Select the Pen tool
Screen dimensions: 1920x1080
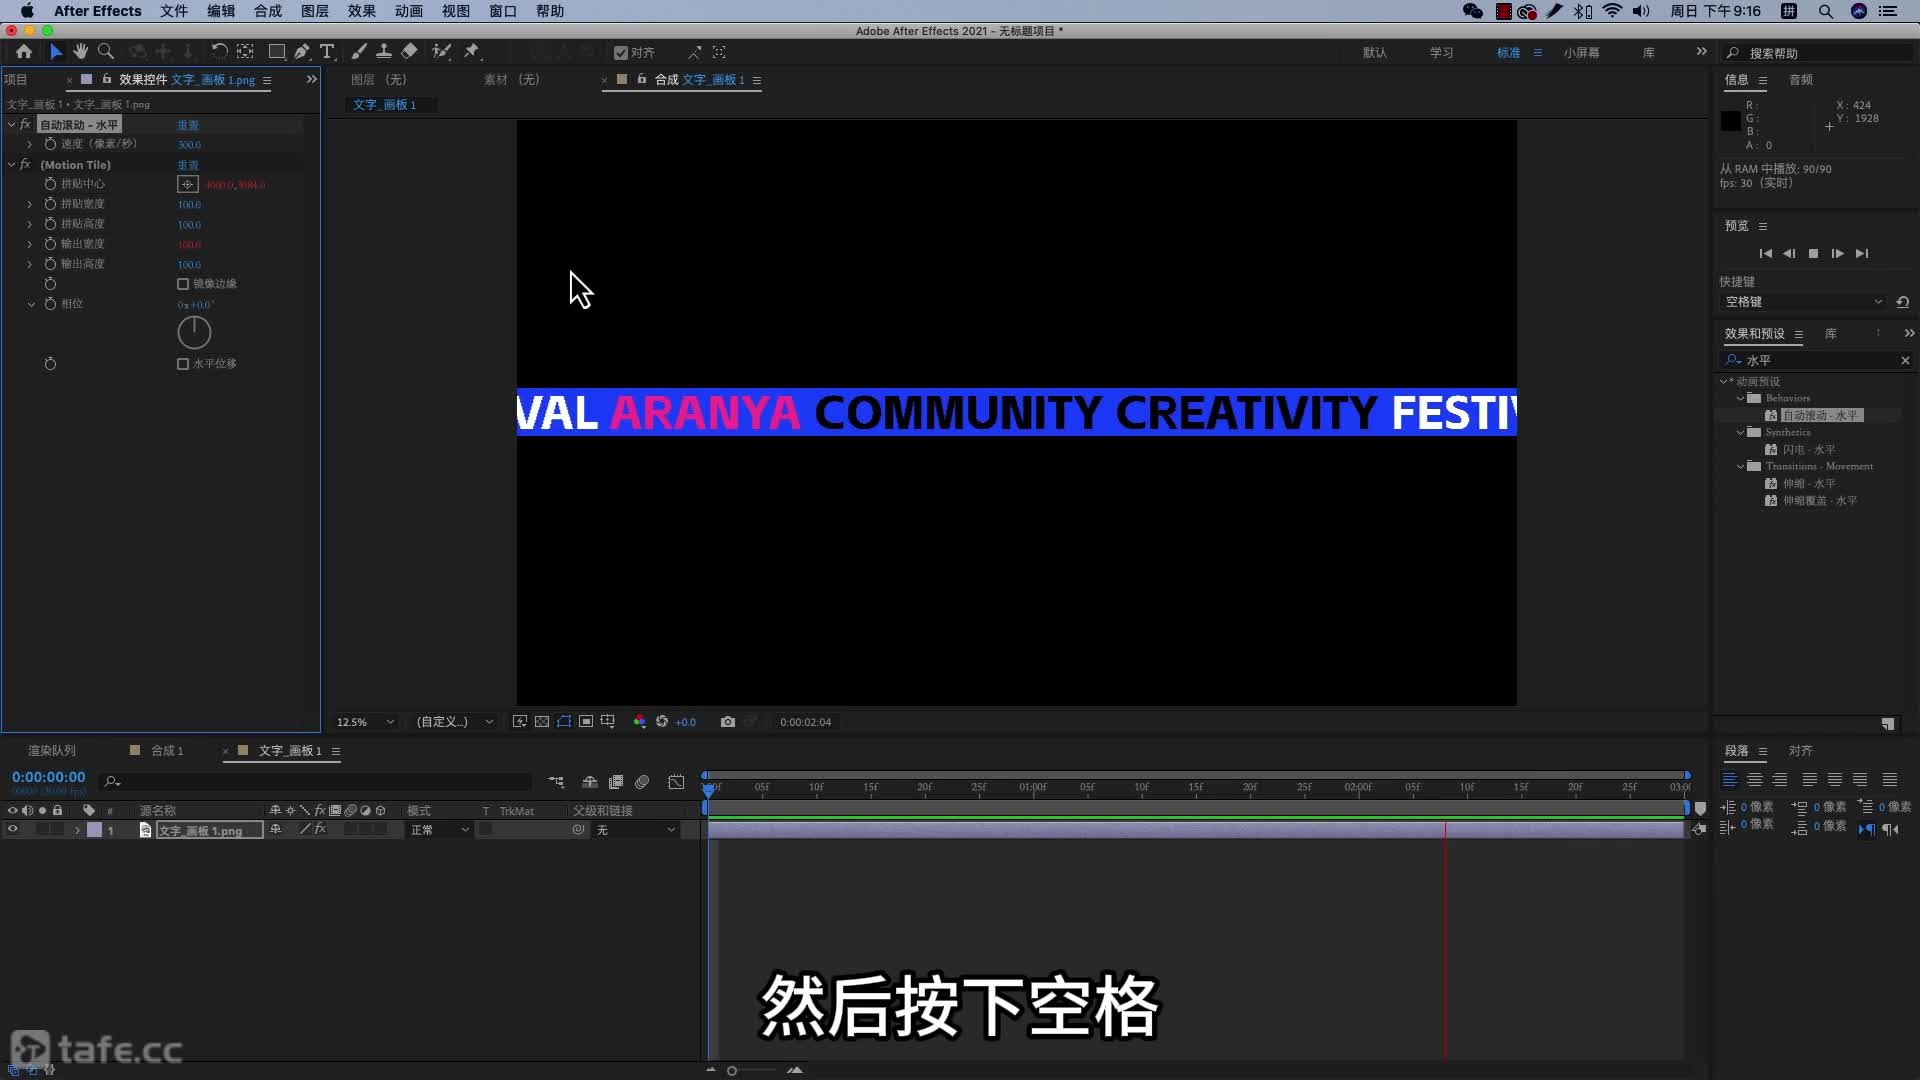[302, 52]
